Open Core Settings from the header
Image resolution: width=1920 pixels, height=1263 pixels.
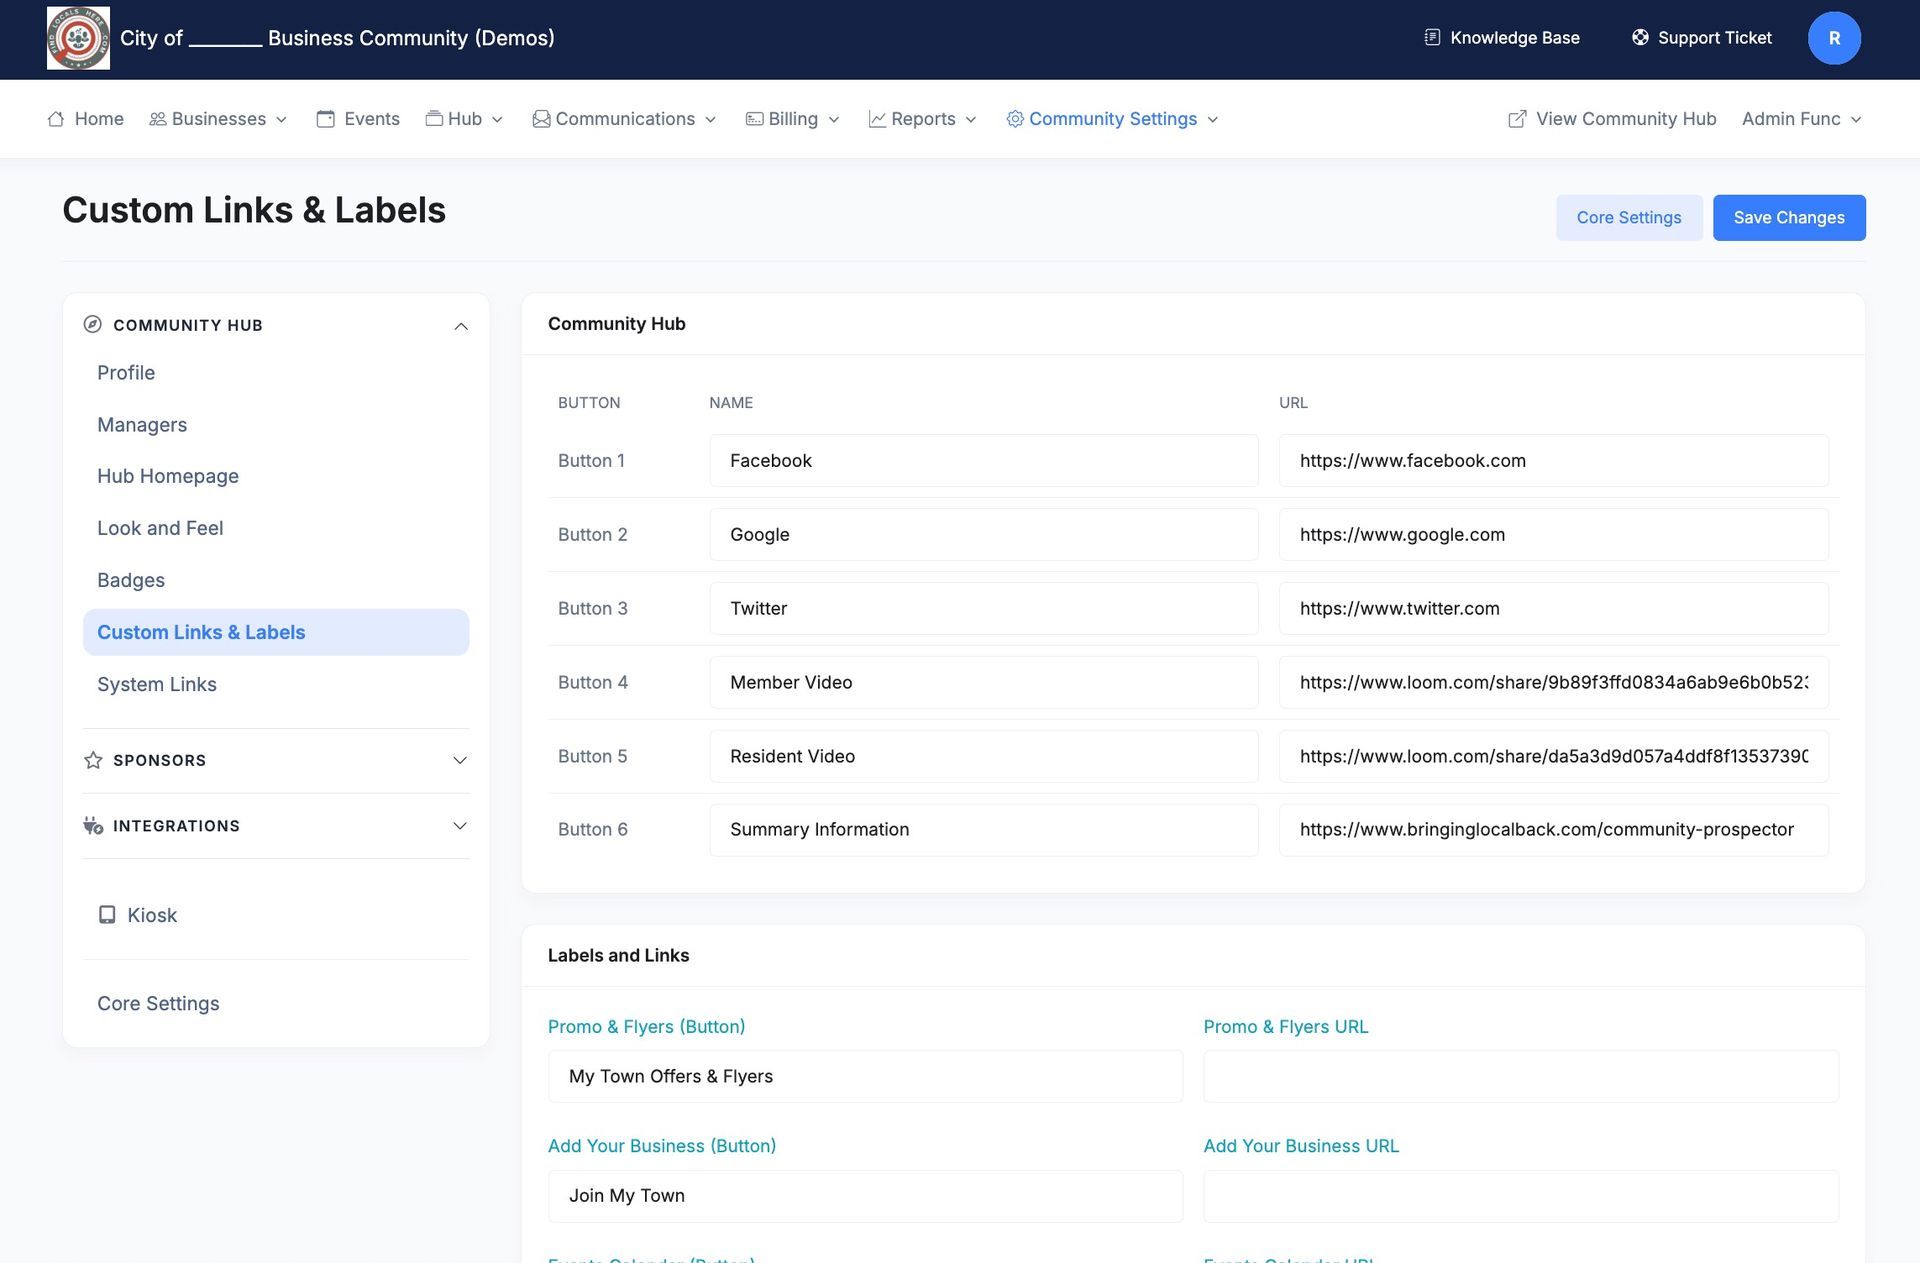(1629, 217)
